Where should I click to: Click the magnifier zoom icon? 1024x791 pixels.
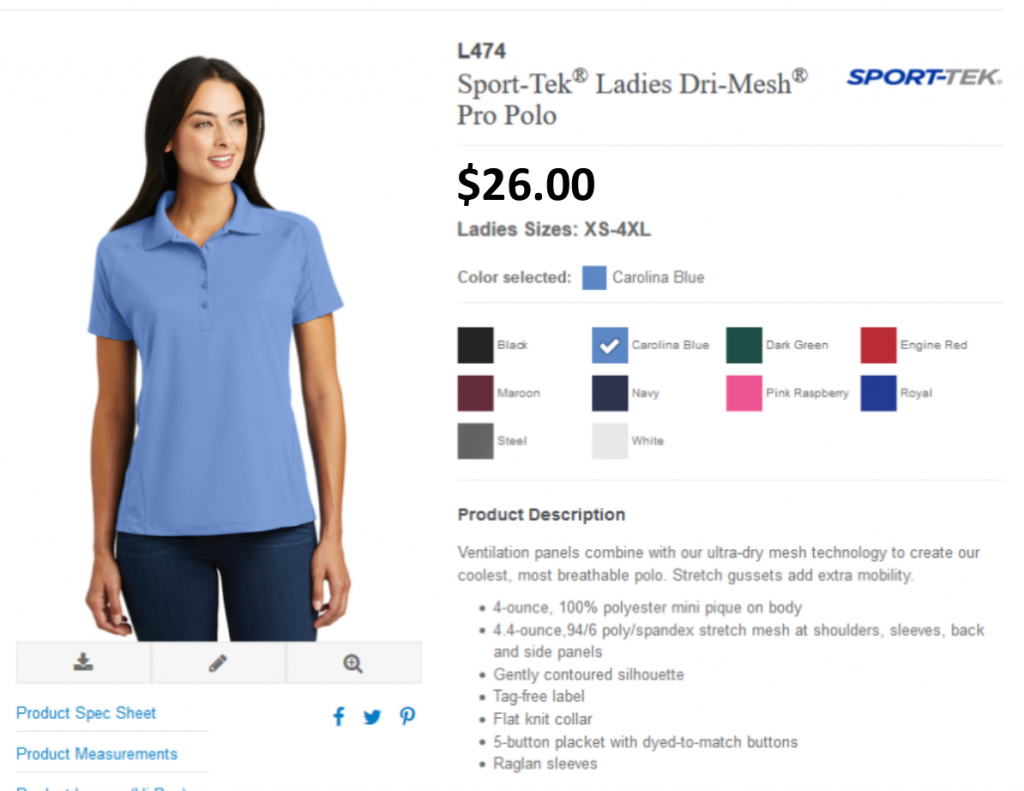tap(353, 664)
